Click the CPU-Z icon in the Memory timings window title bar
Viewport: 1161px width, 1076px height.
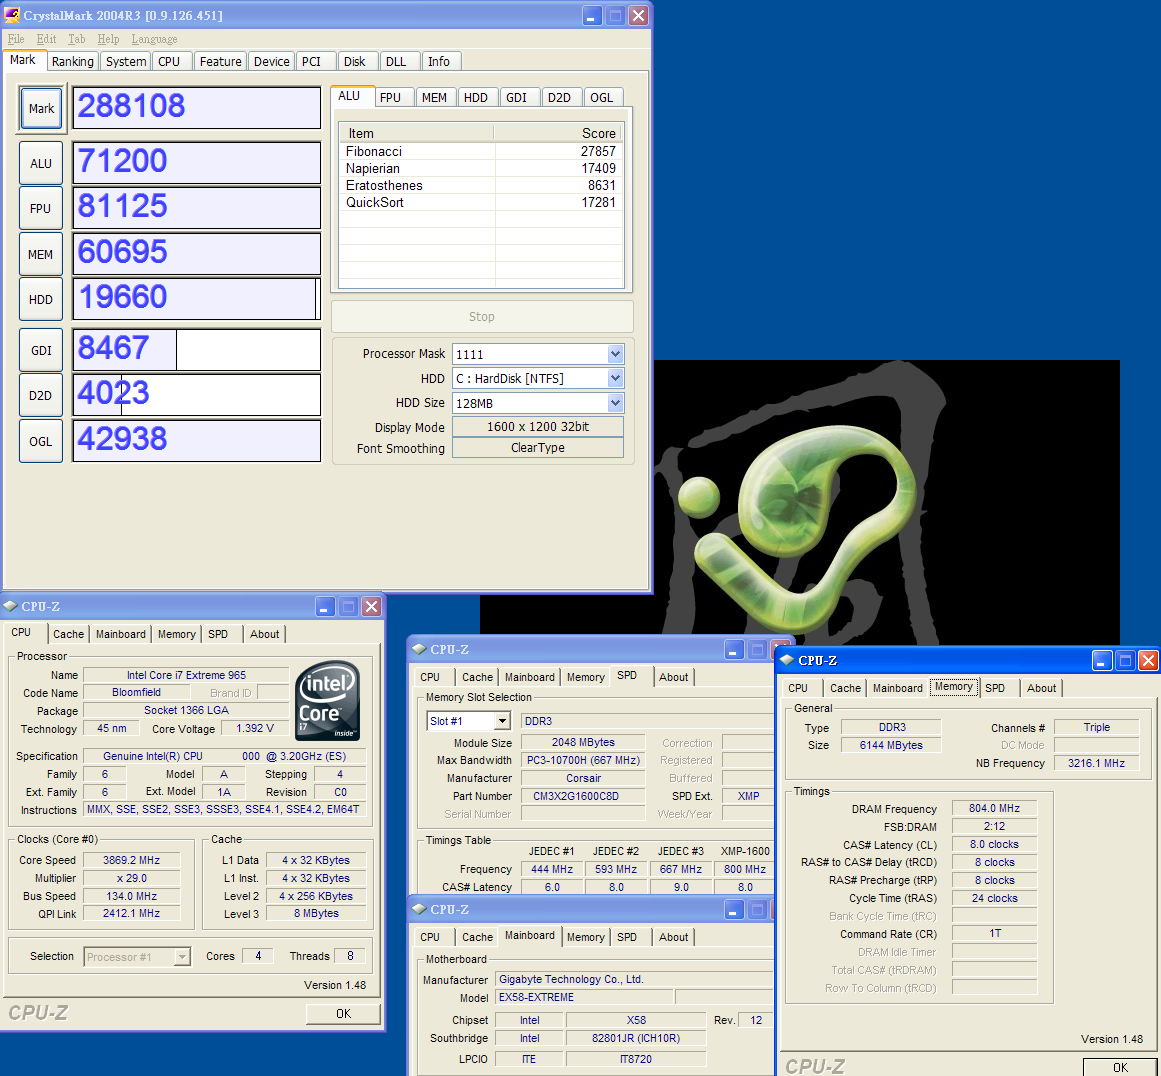[x=787, y=660]
